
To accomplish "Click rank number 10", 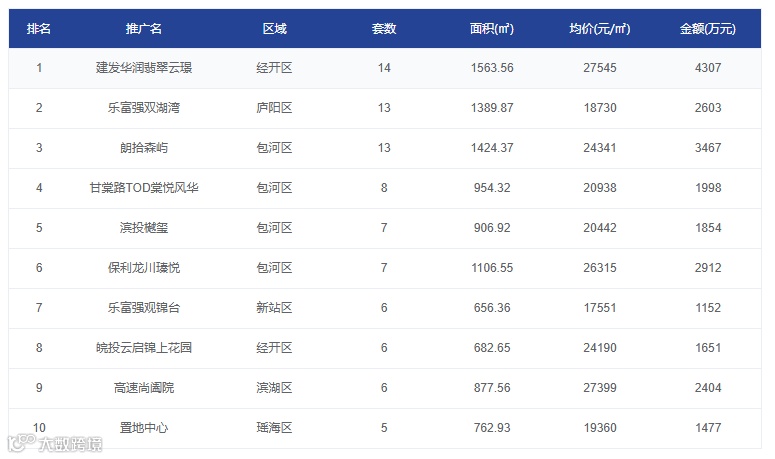I will [39, 428].
